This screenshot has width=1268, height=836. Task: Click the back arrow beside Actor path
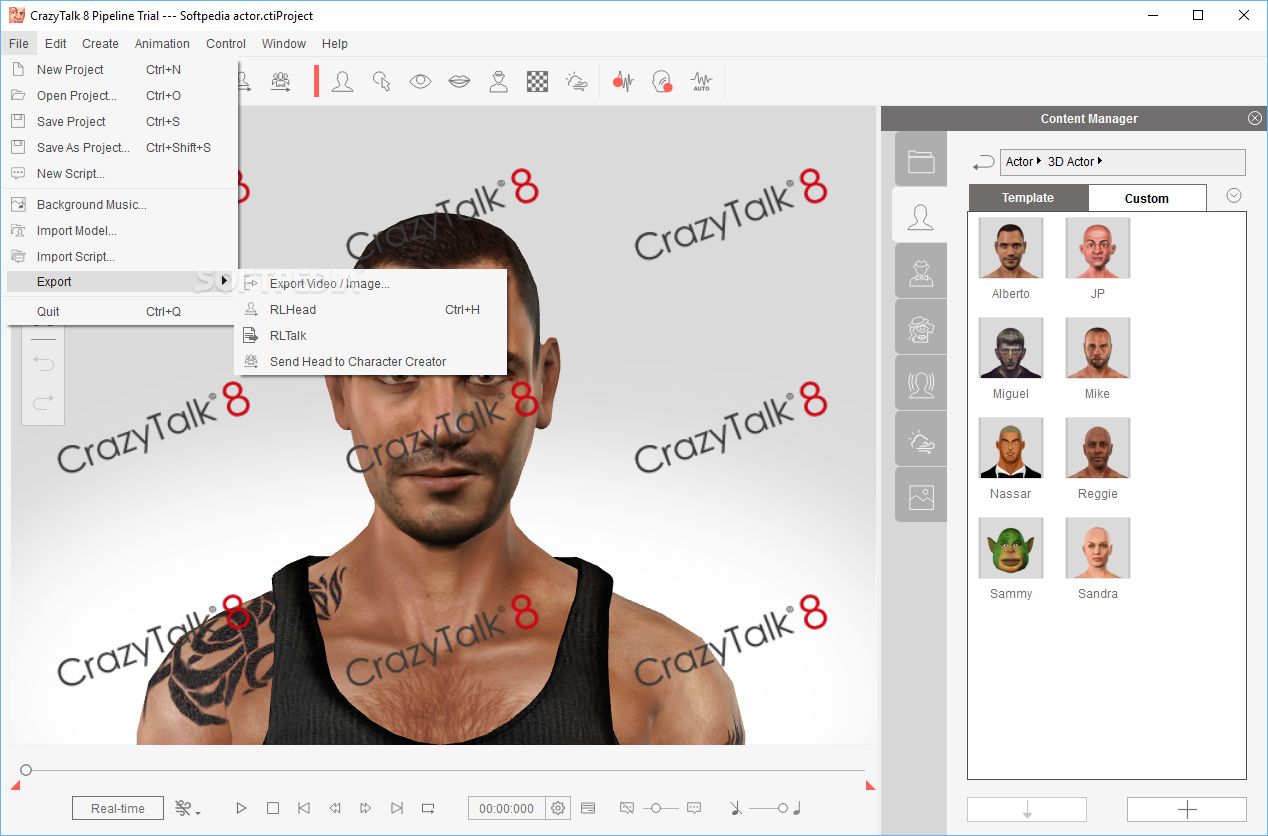(x=983, y=162)
